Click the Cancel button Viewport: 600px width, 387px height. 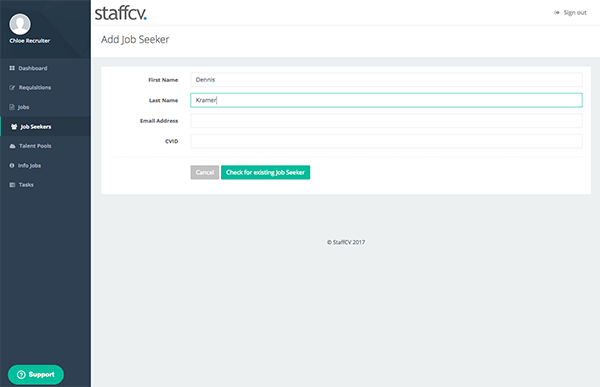point(205,172)
